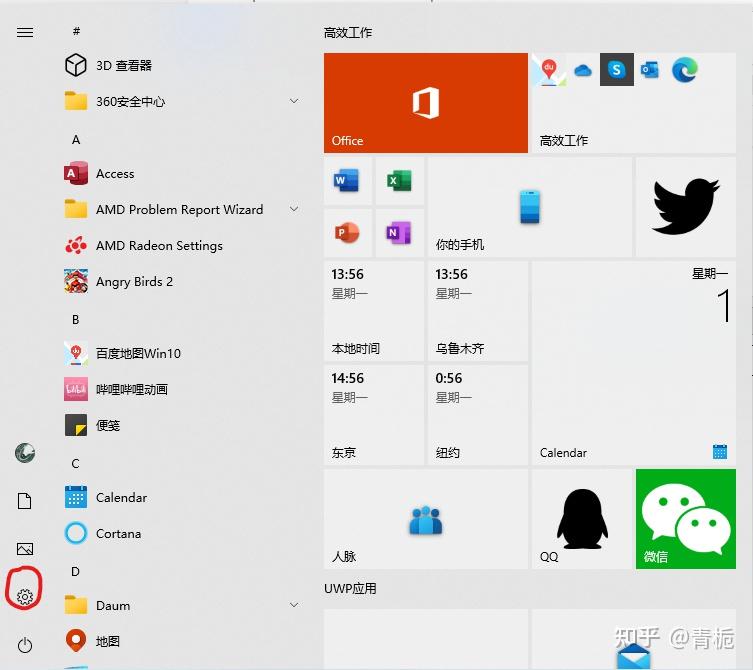Open the 你的手机 phone tile
Image resolution: width=753 pixels, height=670 pixels.
click(530, 207)
